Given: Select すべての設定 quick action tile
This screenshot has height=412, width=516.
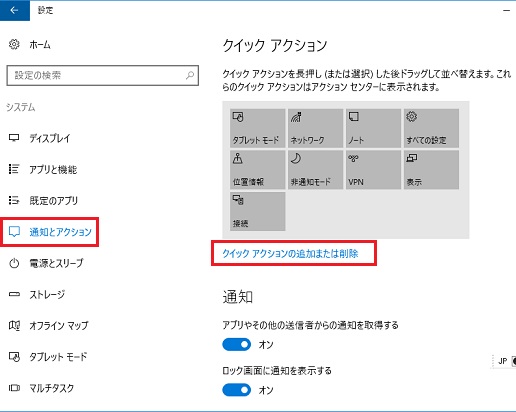Looking at the screenshot, I should [x=431, y=128].
